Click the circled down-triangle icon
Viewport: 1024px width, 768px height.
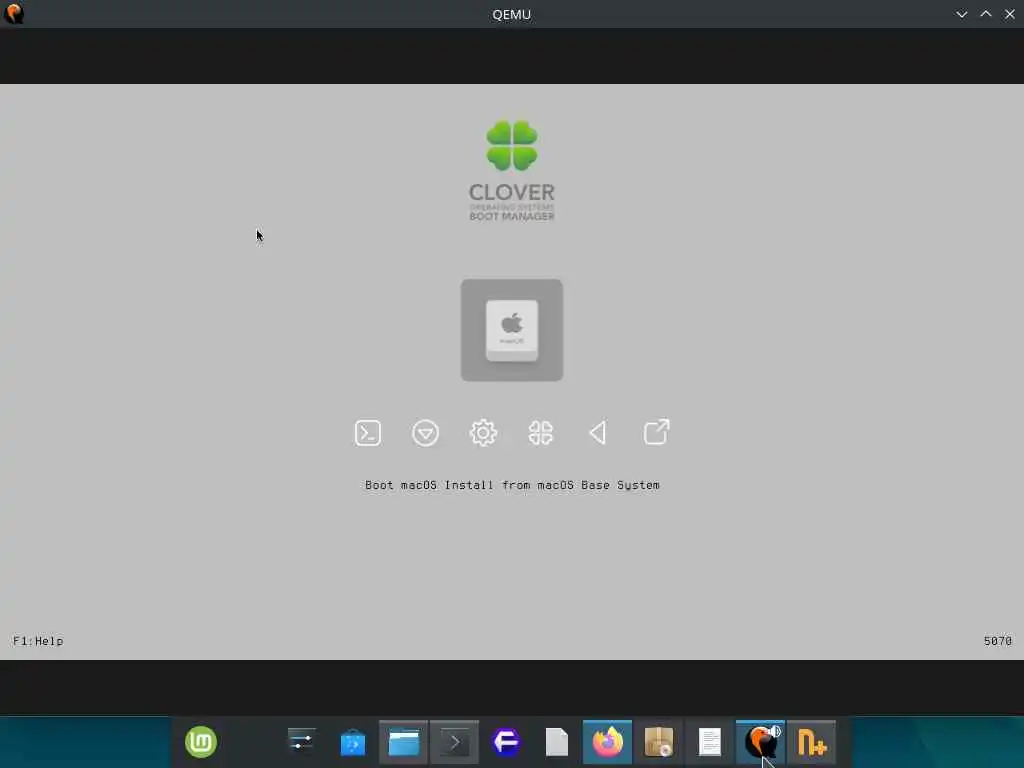(425, 433)
